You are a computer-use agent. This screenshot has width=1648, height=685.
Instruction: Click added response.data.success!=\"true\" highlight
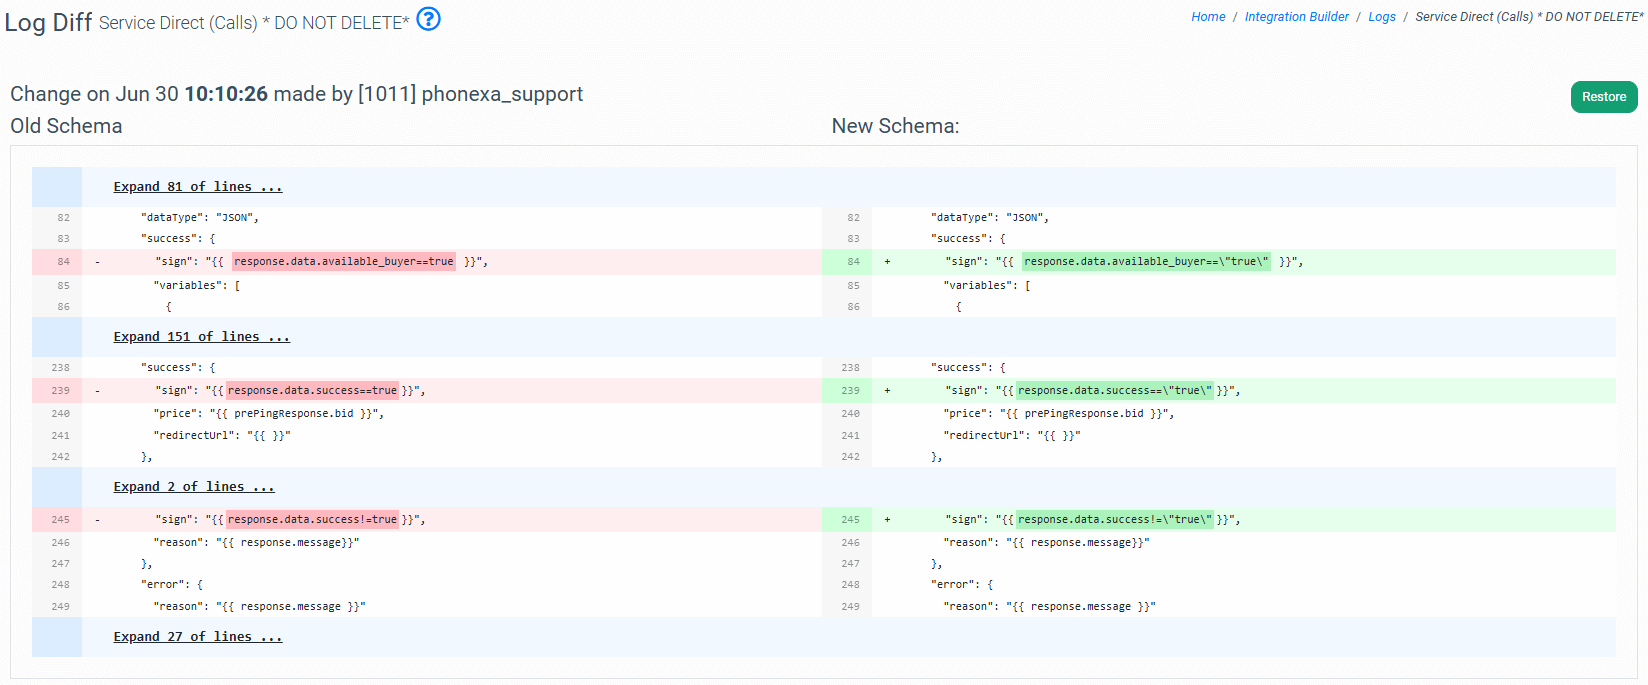[1114, 520]
